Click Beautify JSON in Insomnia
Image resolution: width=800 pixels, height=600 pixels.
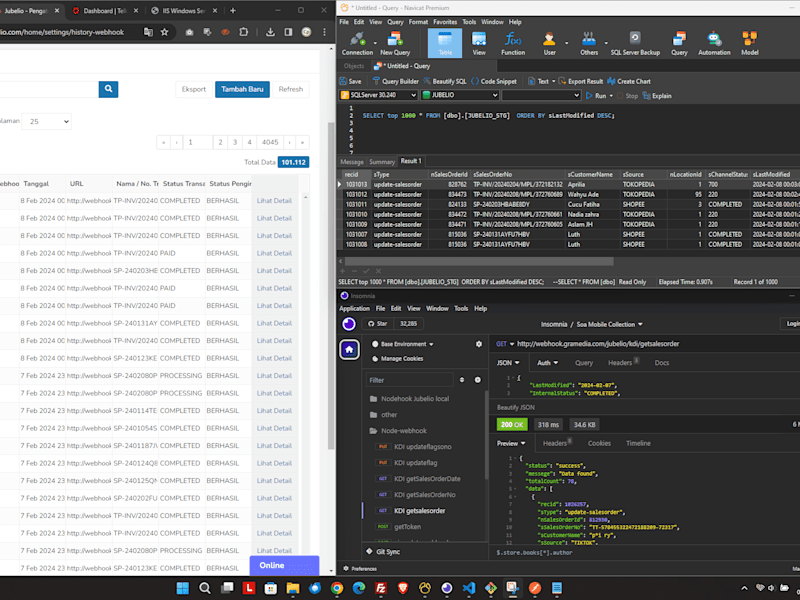(515, 407)
